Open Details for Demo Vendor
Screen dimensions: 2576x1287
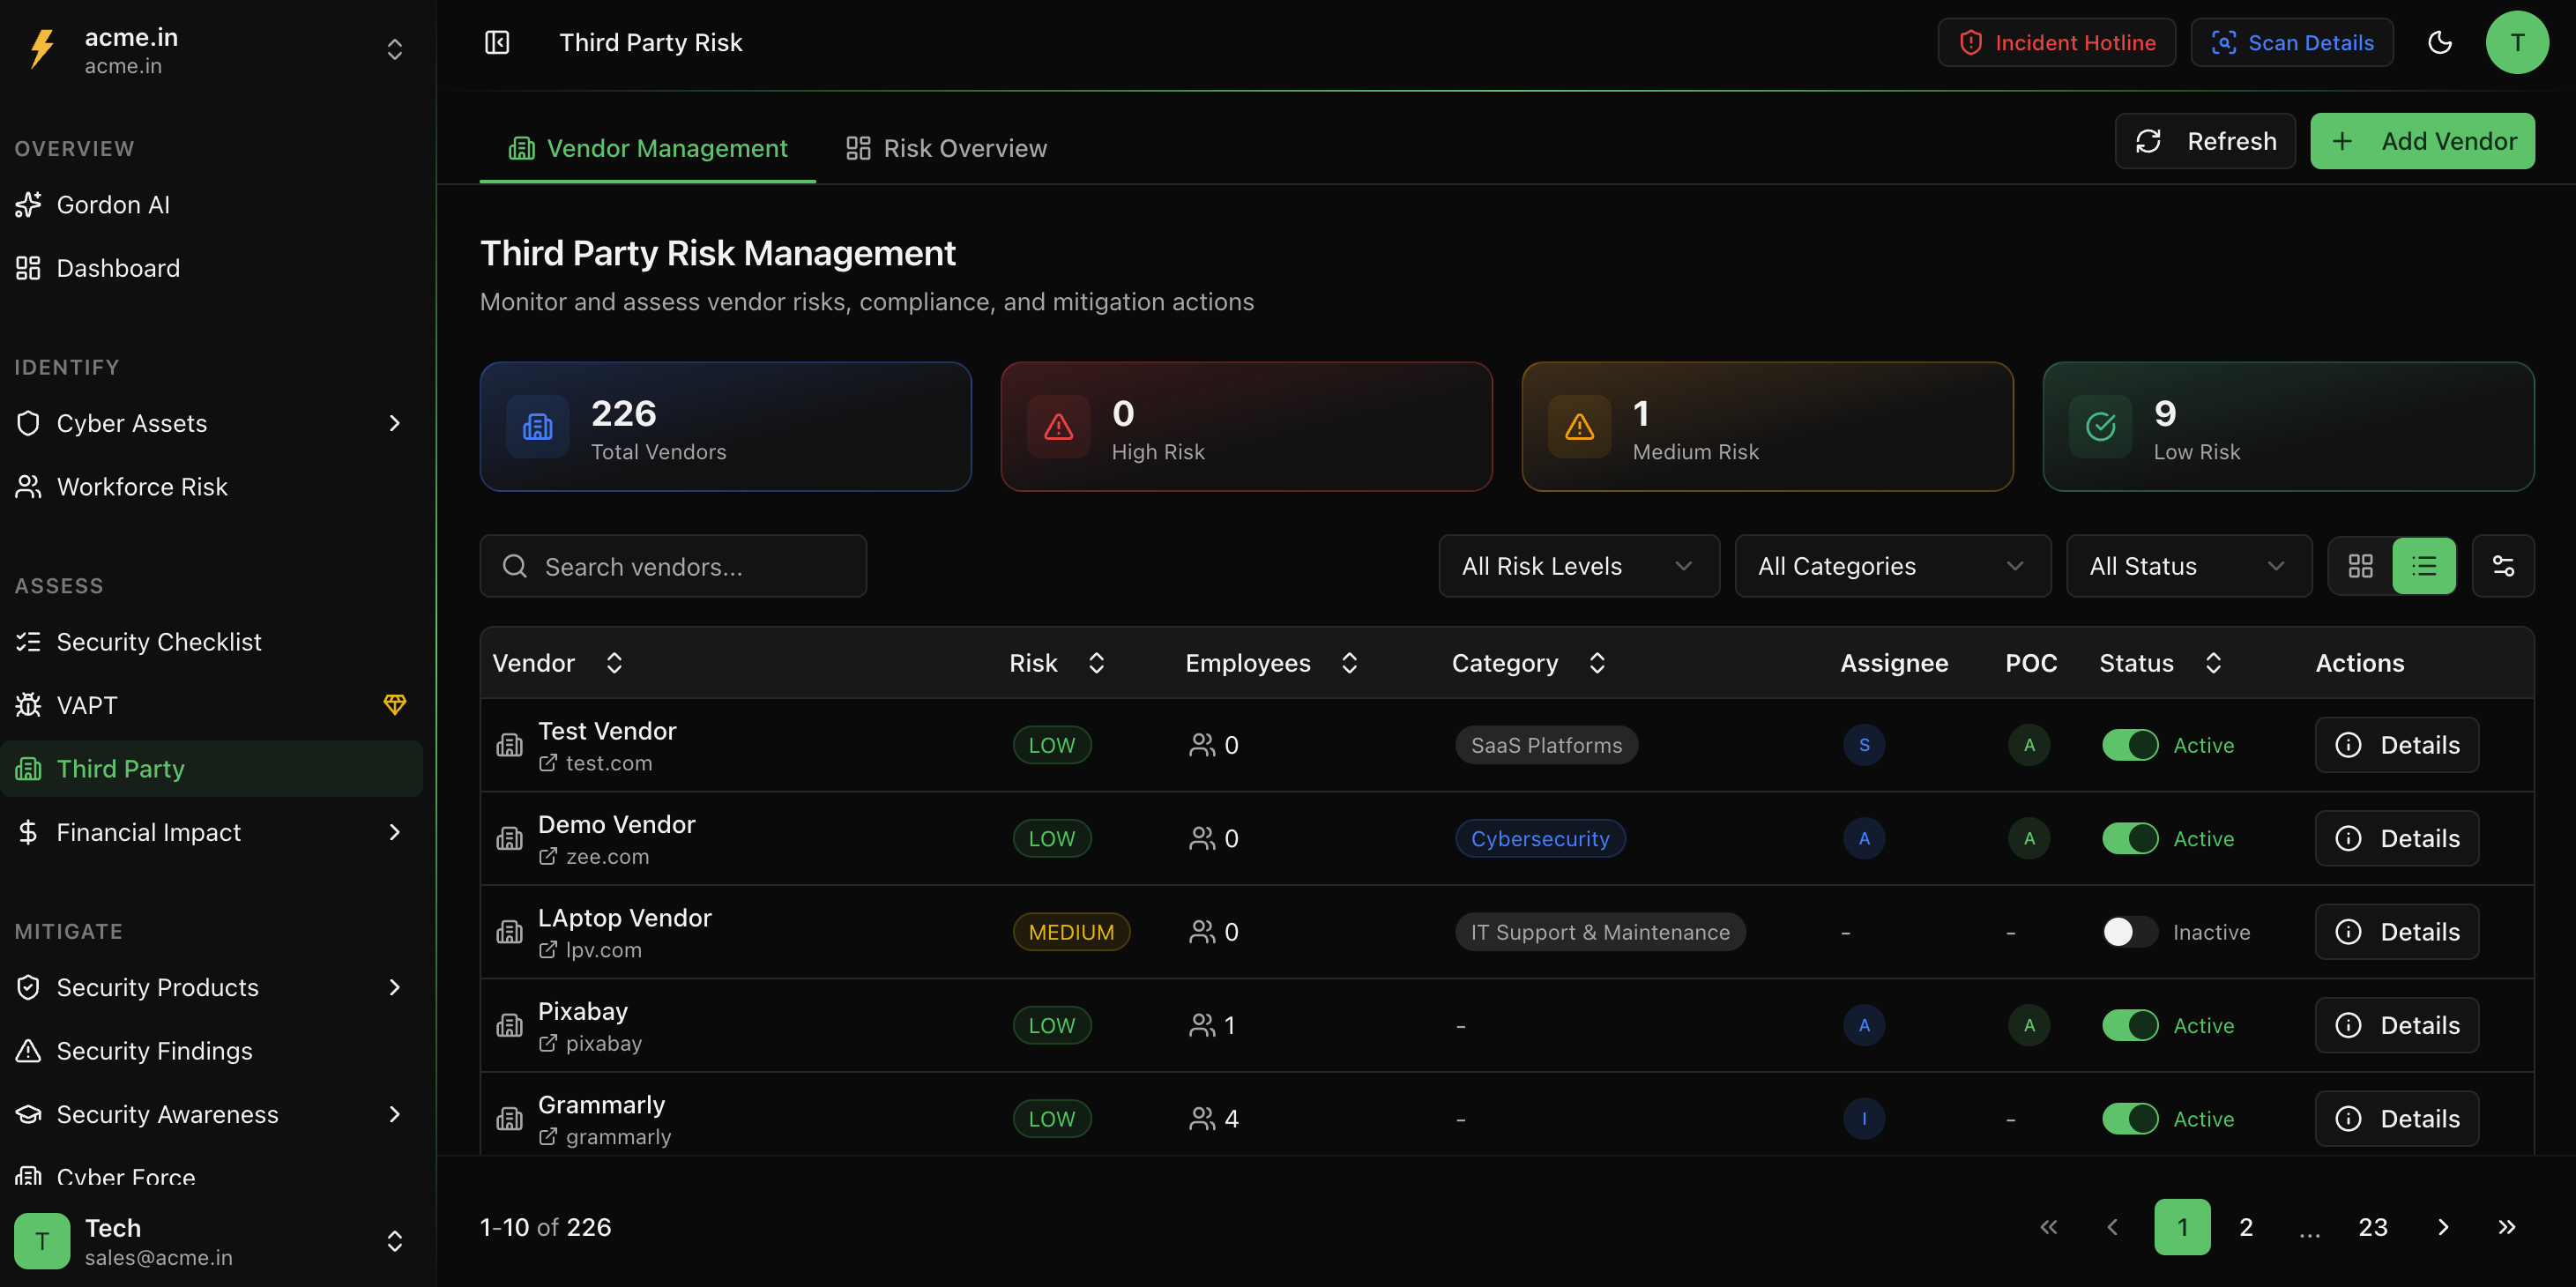pos(2396,839)
